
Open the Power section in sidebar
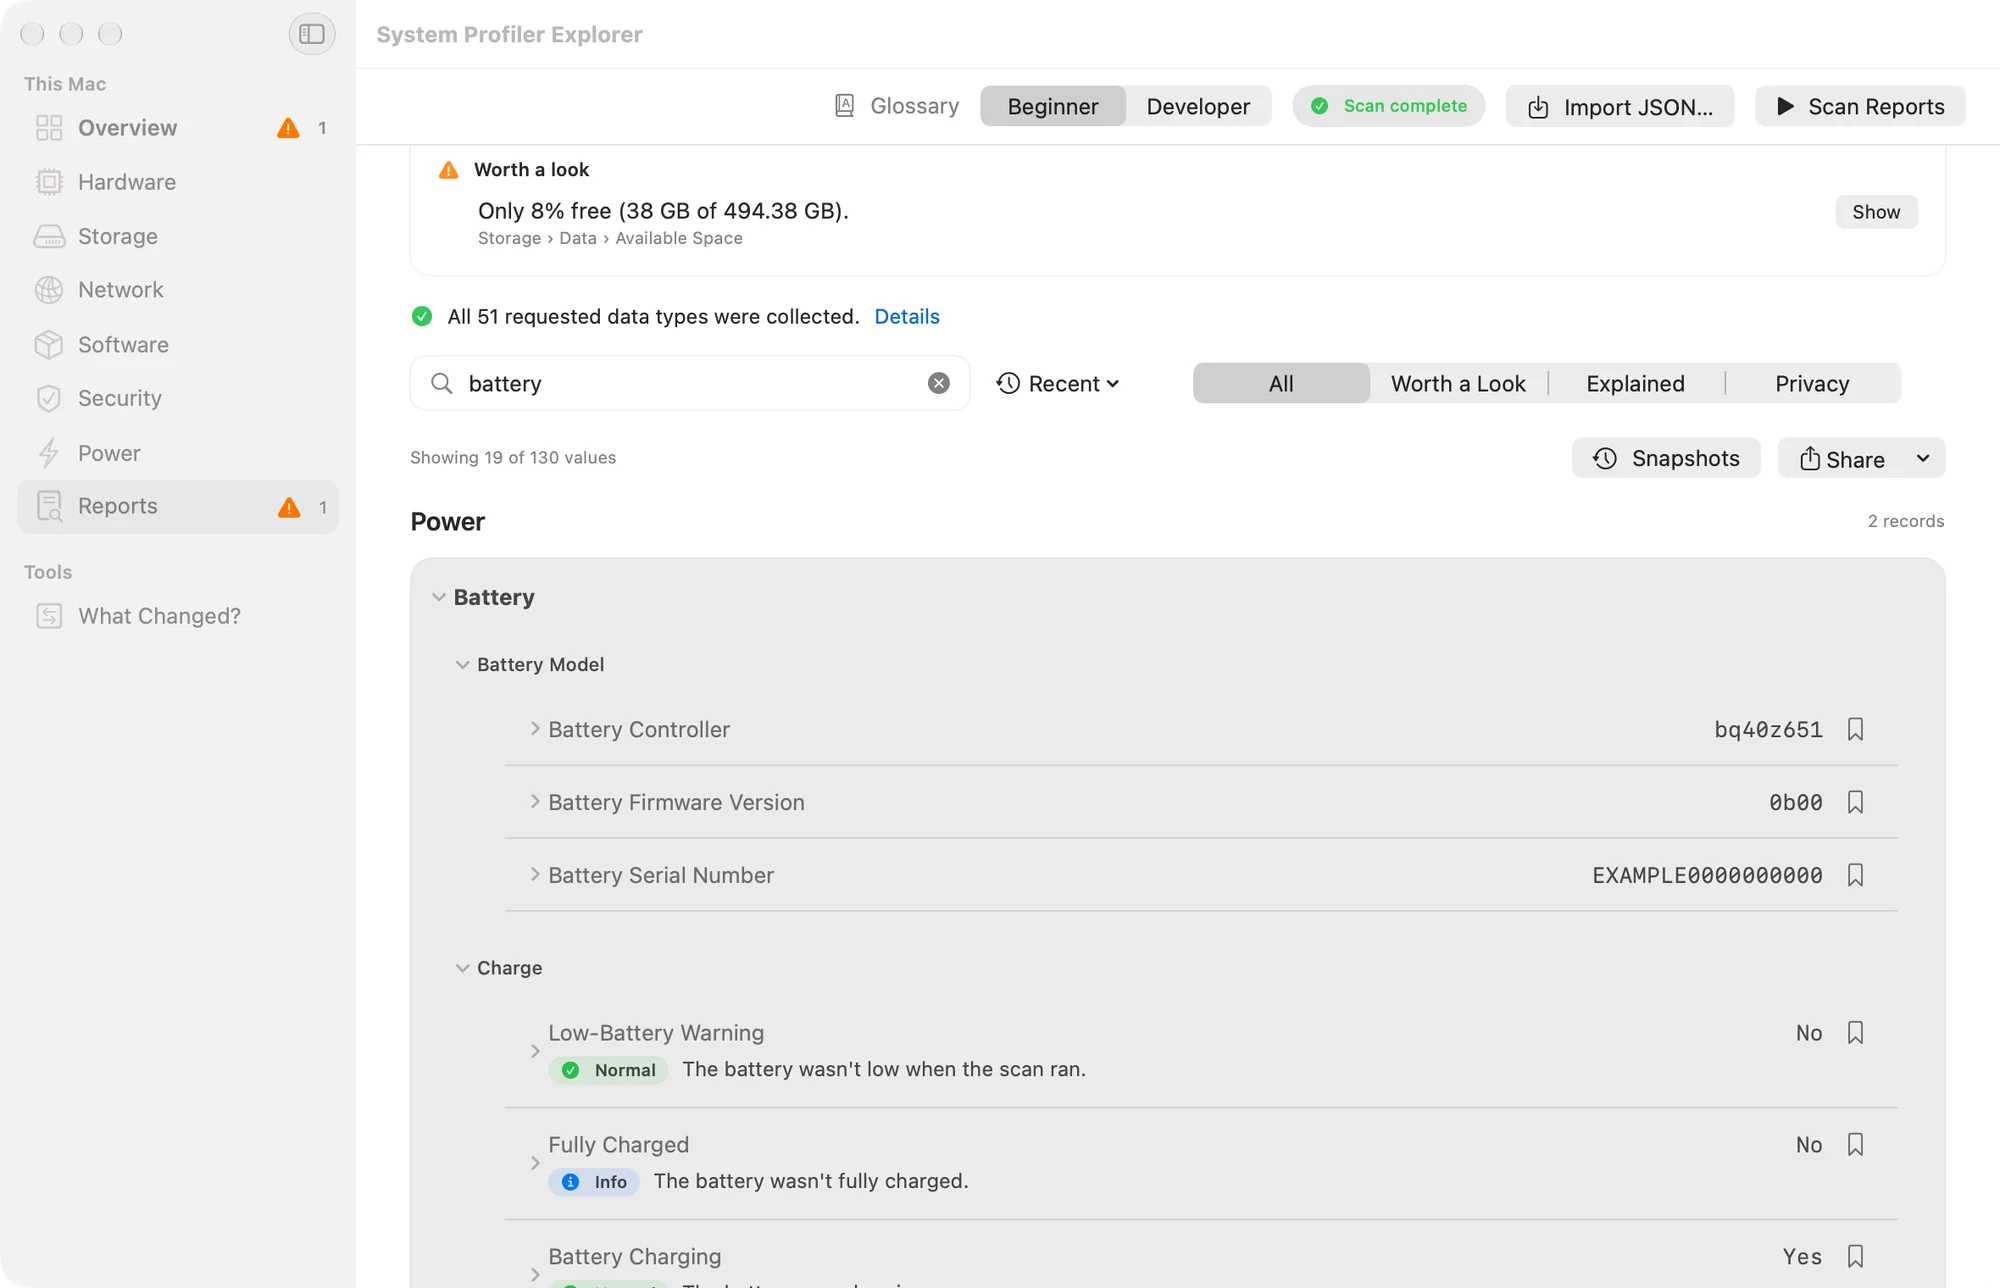pyautogui.click(x=178, y=453)
